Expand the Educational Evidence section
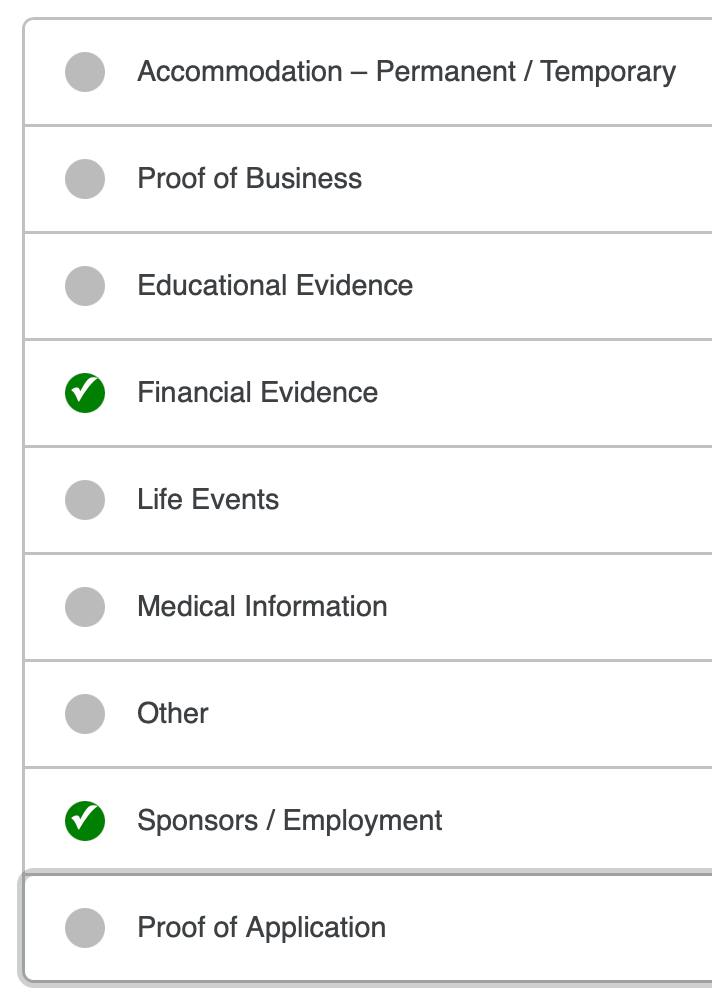 368,286
